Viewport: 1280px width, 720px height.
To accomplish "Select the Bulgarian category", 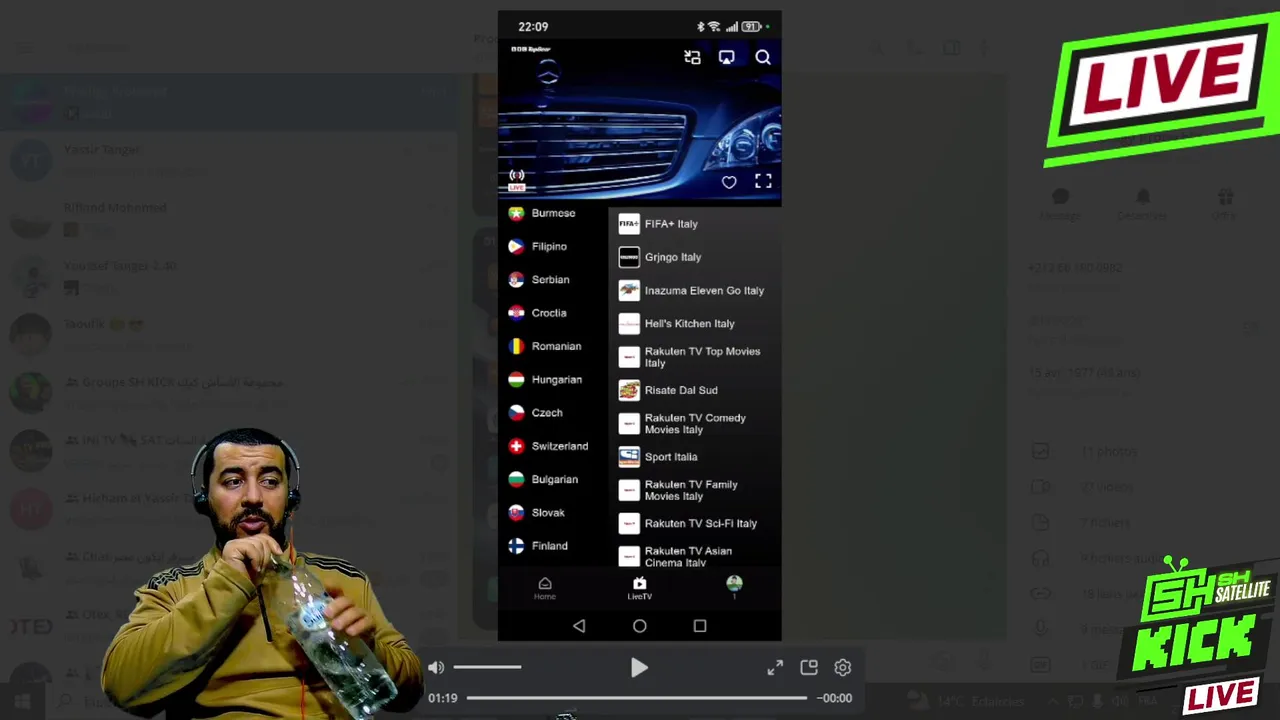I will 553,480.
